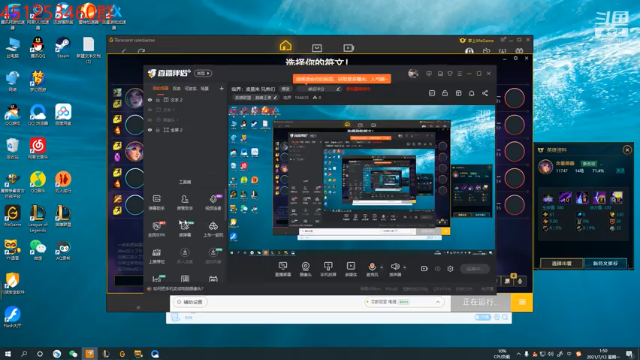Expand the chevron in white helper bar
The height and width of the screenshot is (360, 640).
tap(438, 302)
